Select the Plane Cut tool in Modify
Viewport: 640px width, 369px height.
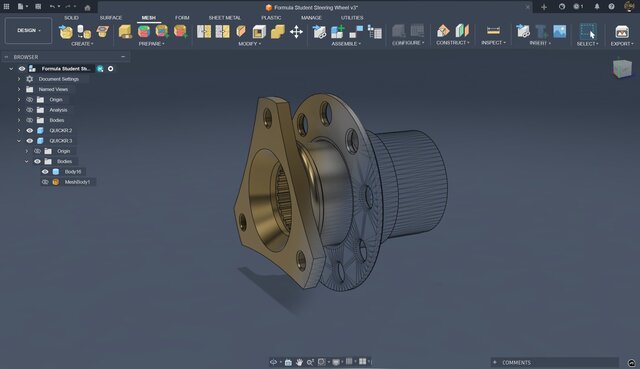[241, 31]
